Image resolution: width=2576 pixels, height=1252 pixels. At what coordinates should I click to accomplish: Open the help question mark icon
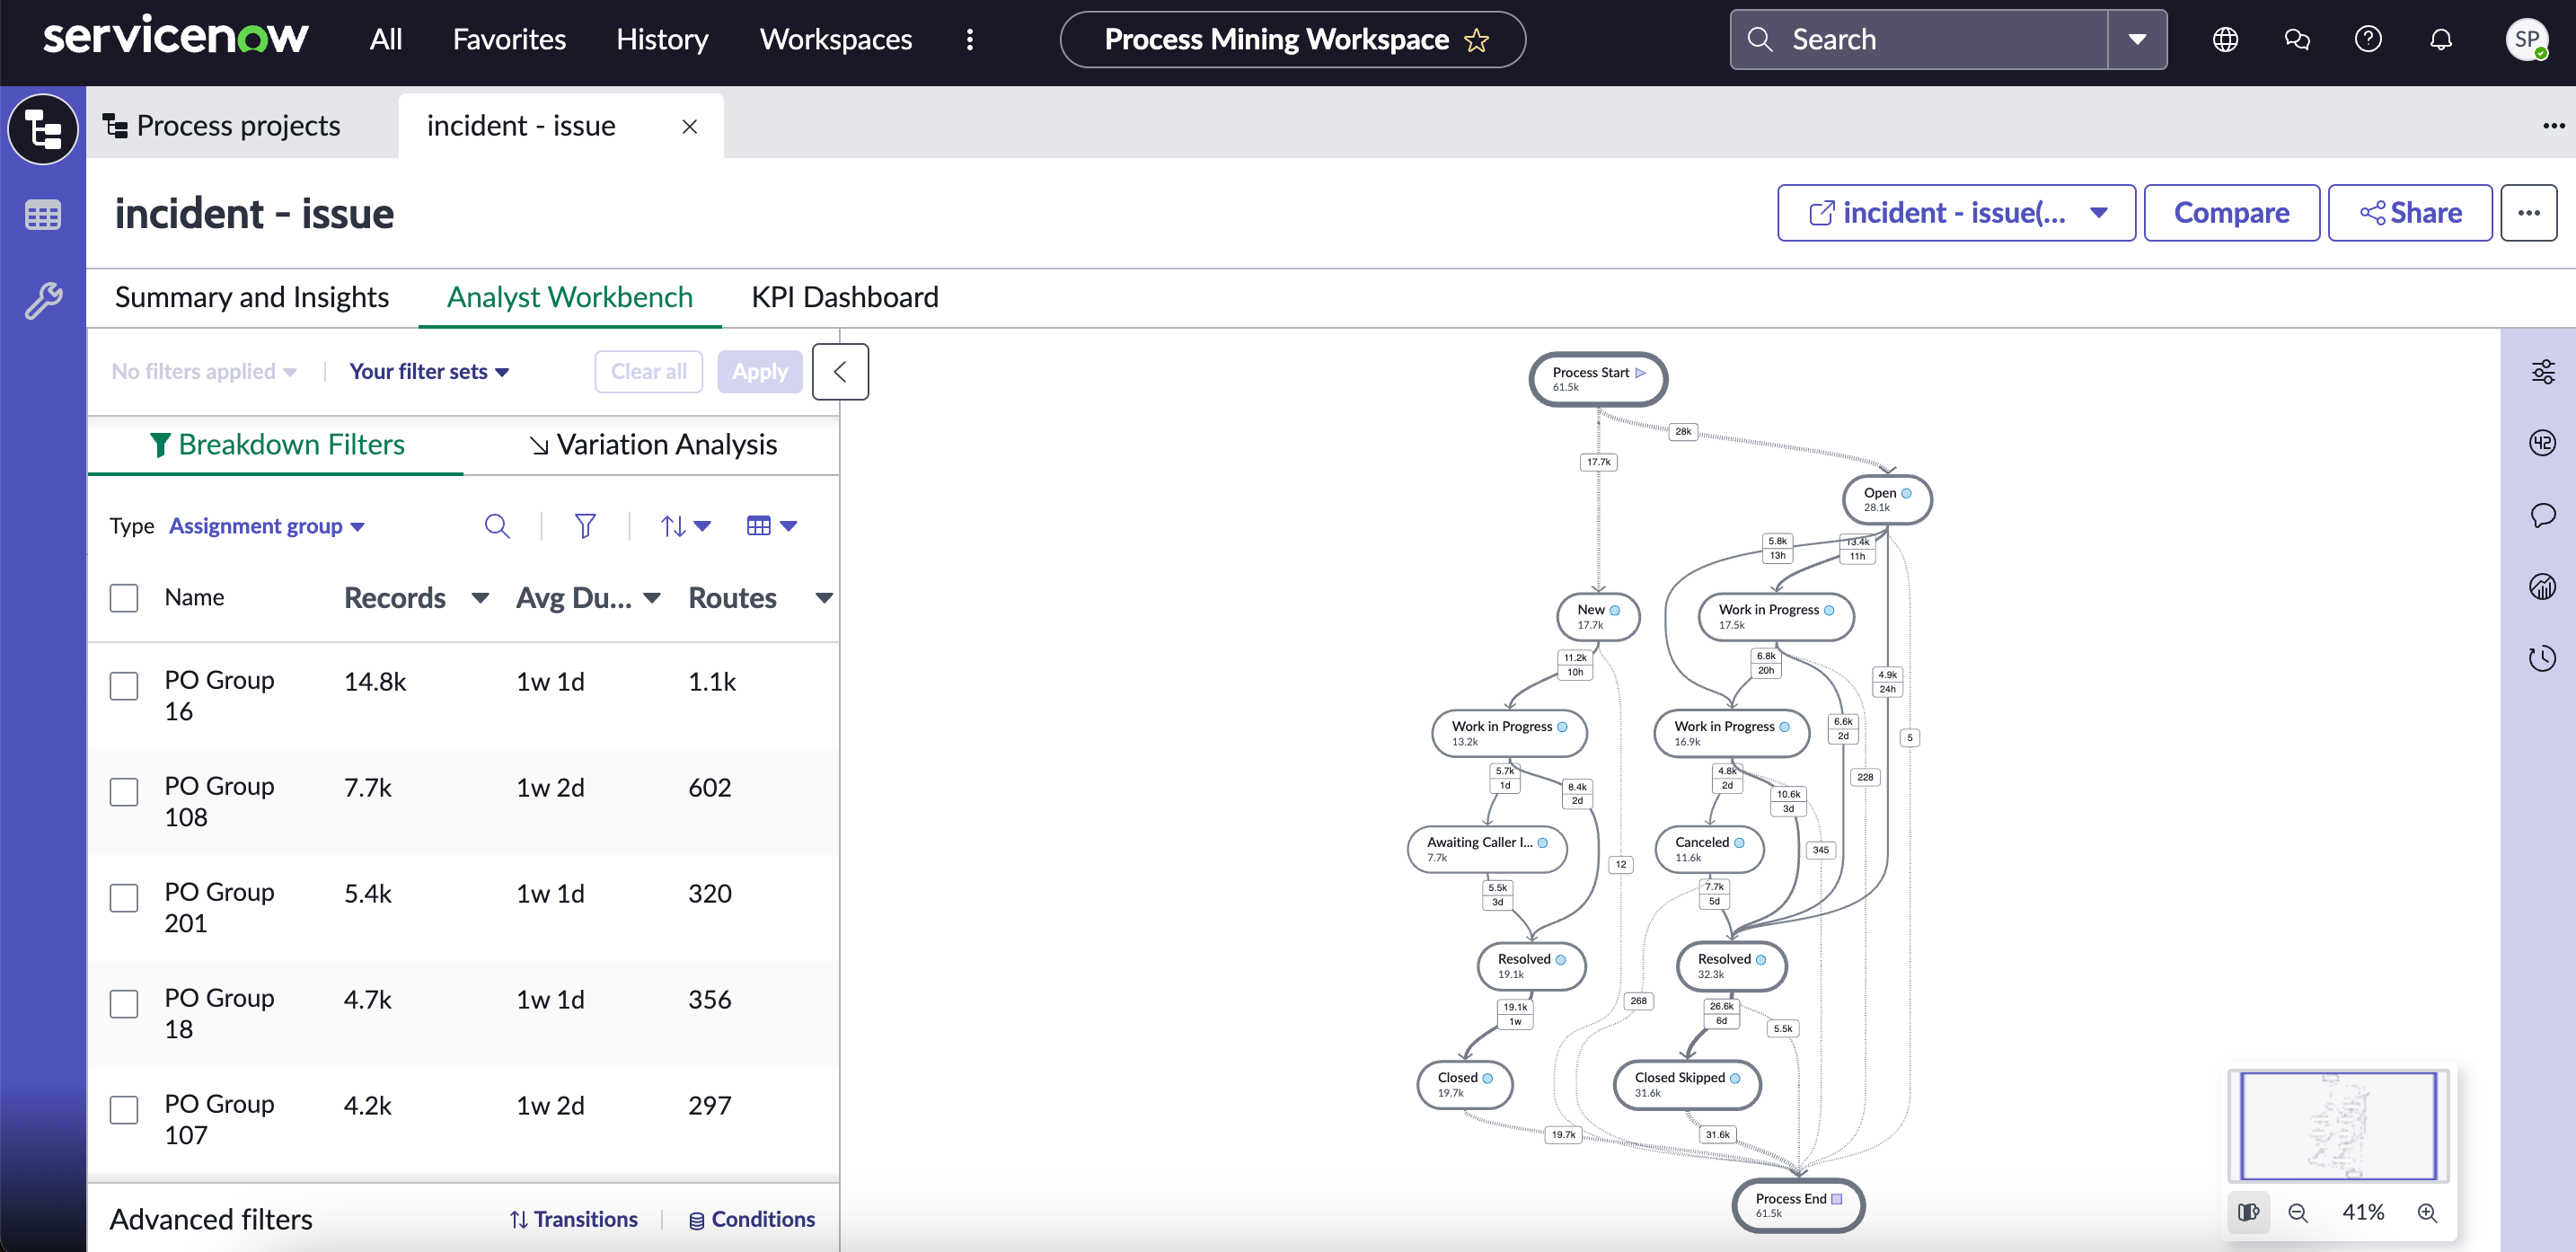(2368, 39)
